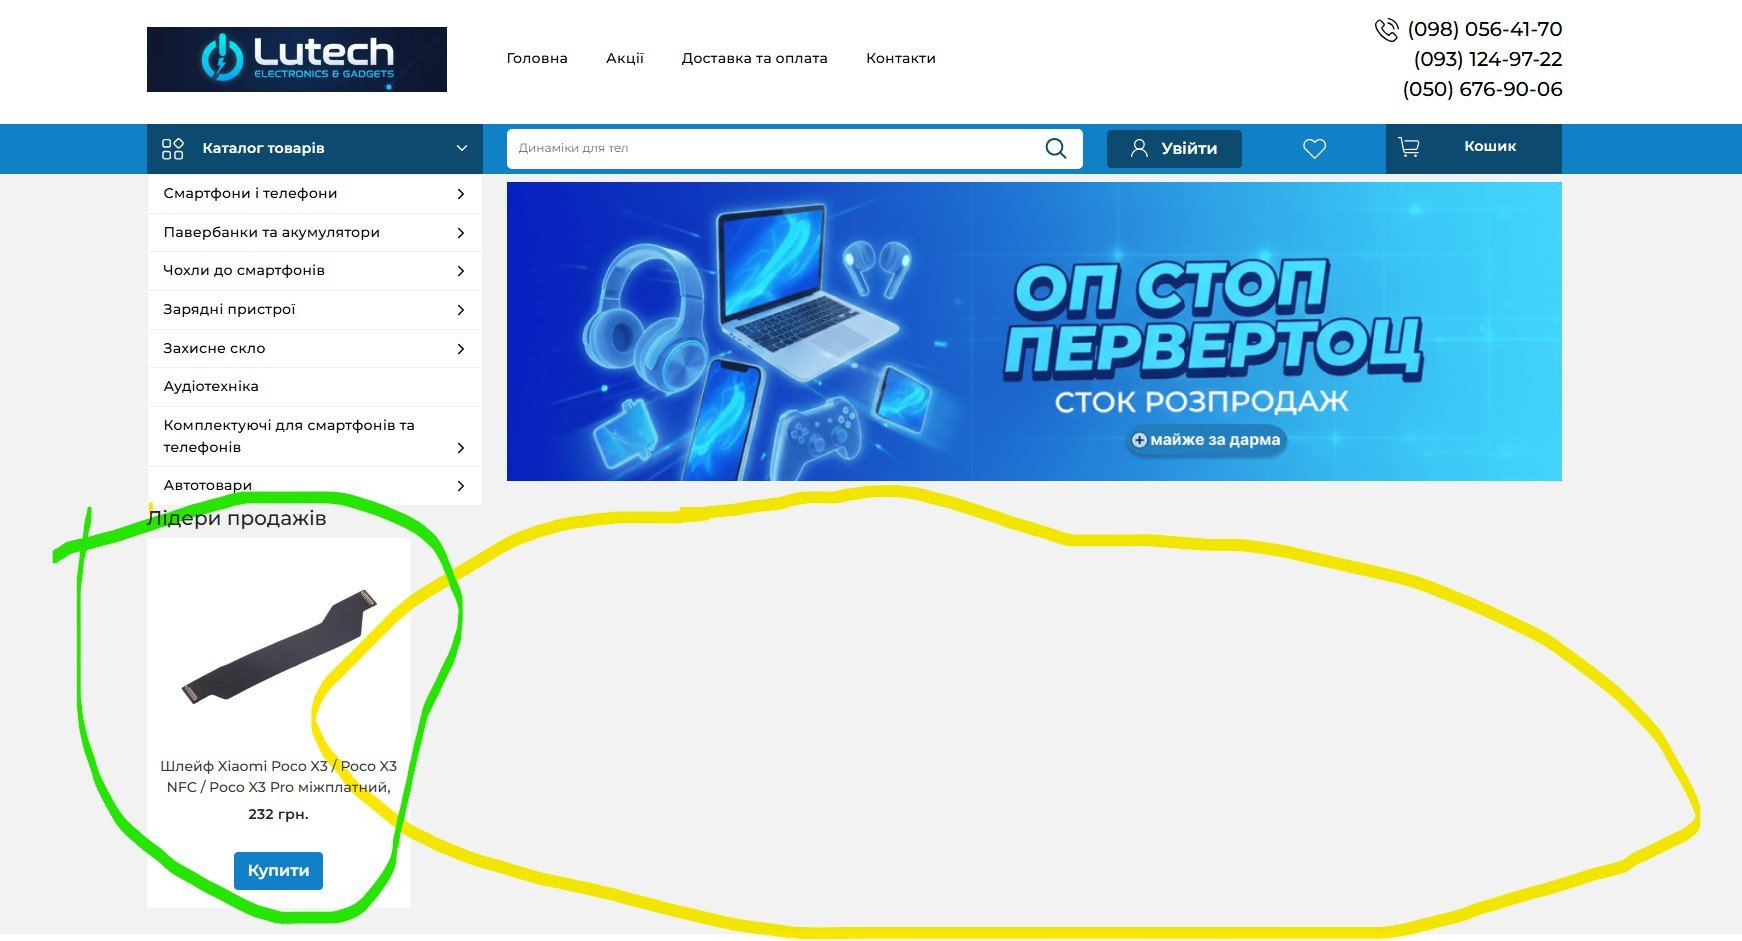
Task: Expand Павербанки та акумулятори arrow
Action: tap(460, 233)
